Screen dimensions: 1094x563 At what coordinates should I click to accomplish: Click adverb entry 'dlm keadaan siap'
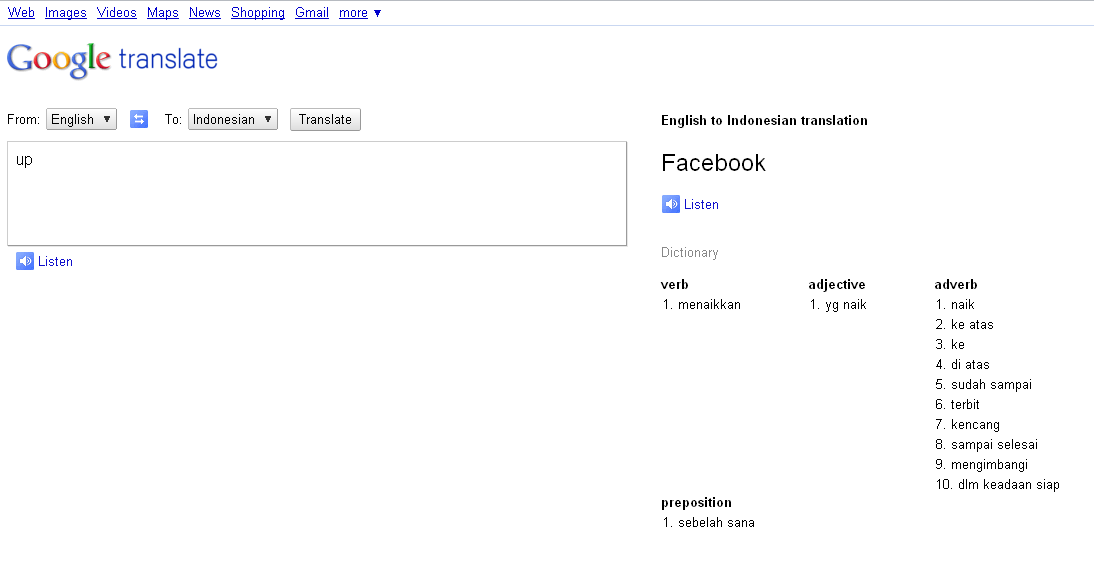1009,484
